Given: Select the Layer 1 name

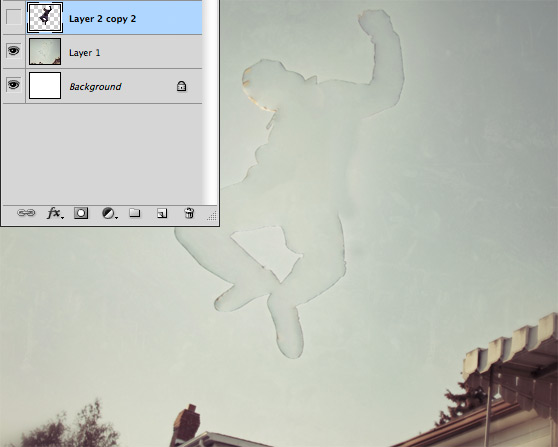Looking at the screenshot, I should tap(85, 53).
